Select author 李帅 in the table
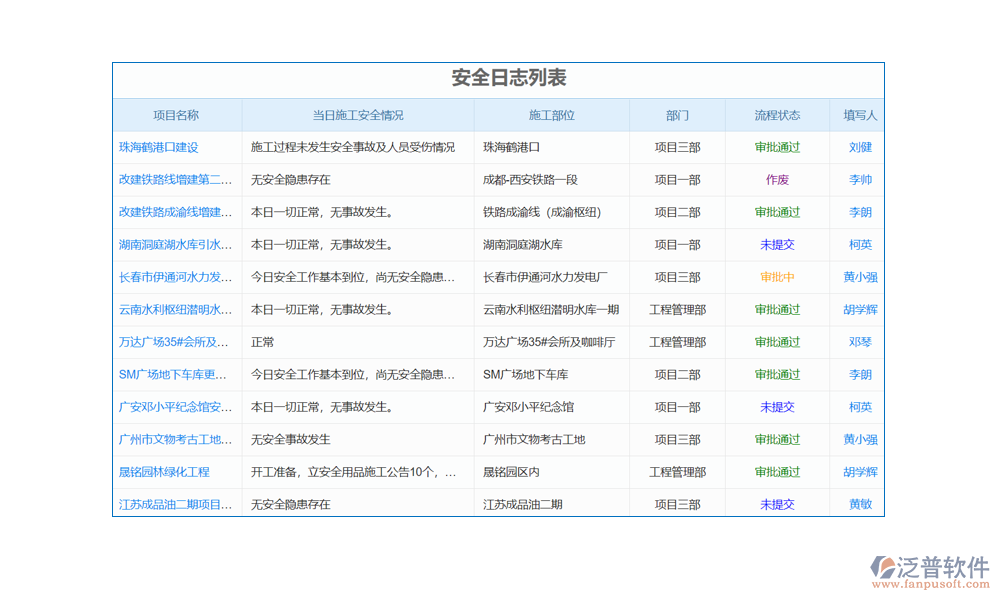Screen dimensions: 1000x600 click(x=860, y=180)
